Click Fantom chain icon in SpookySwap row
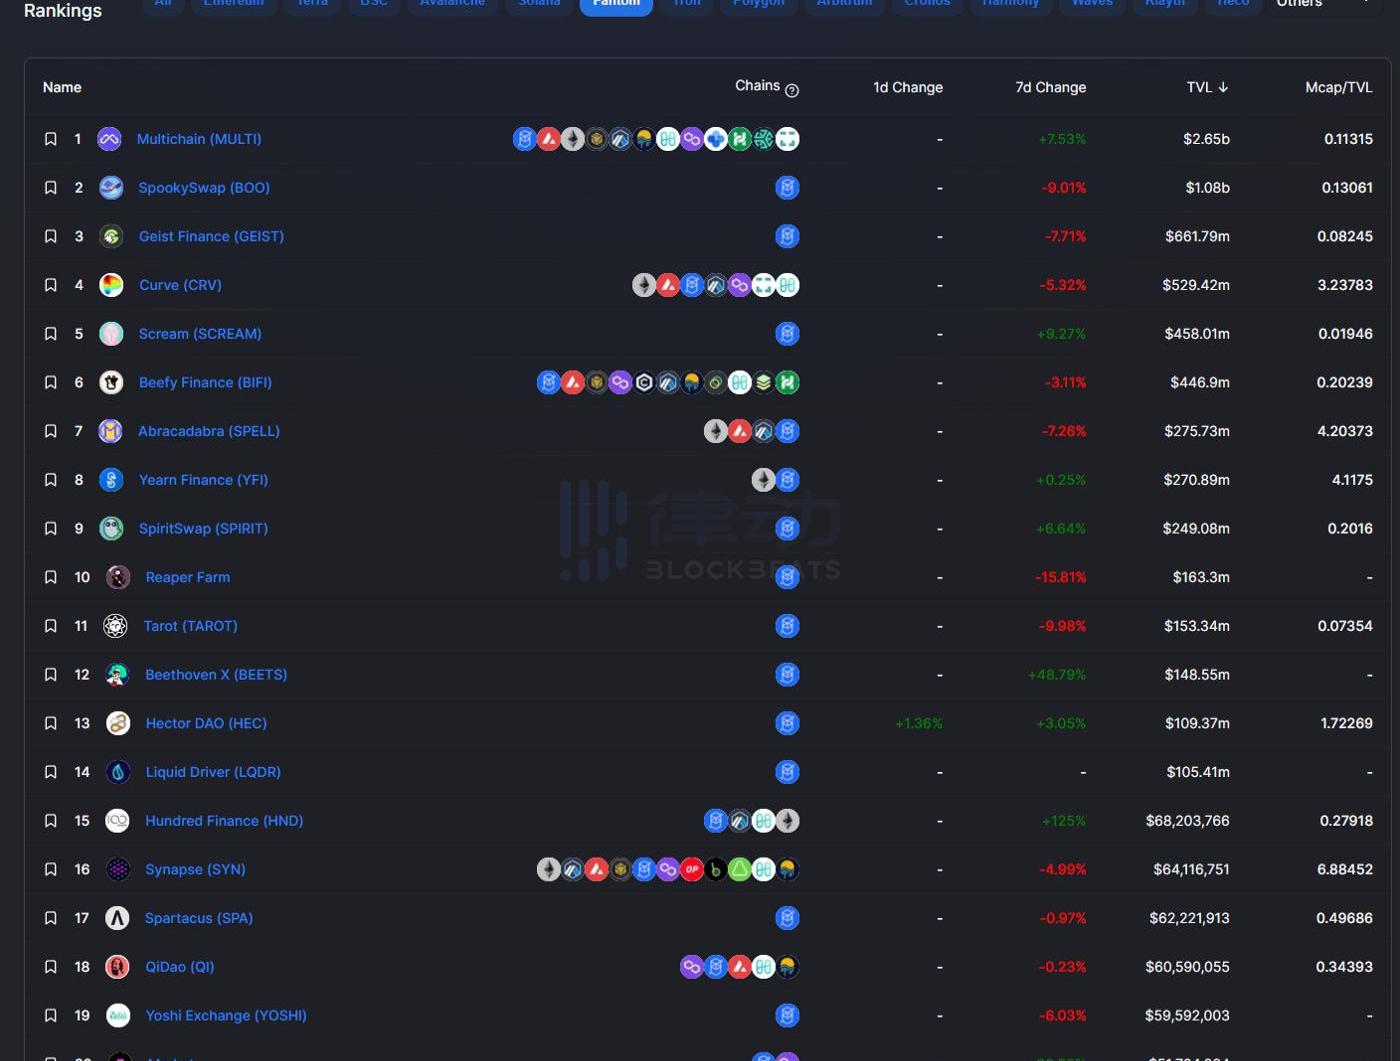Screen dimensions: 1400x1061 click(787, 188)
